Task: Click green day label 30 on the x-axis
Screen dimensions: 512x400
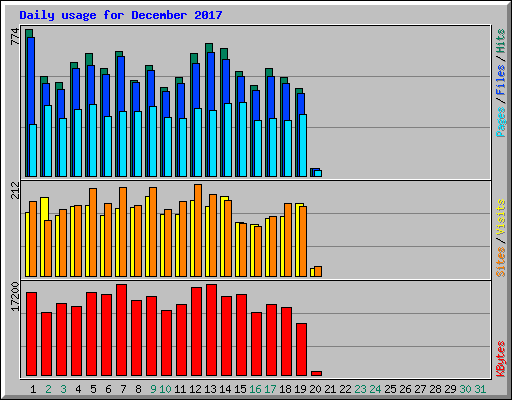Action: tap(465, 389)
